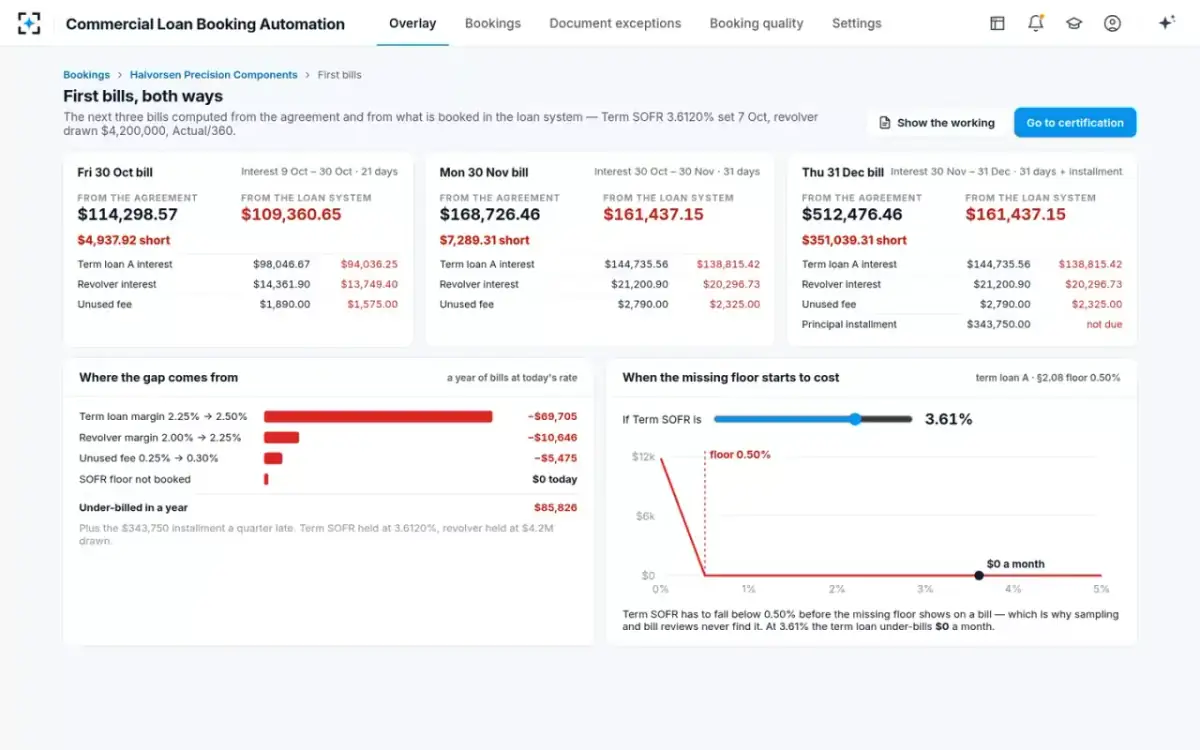Viewport: 1200px width, 750px height.
Task: Click the First bills breadcrumb text
Action: pos(340,75)
